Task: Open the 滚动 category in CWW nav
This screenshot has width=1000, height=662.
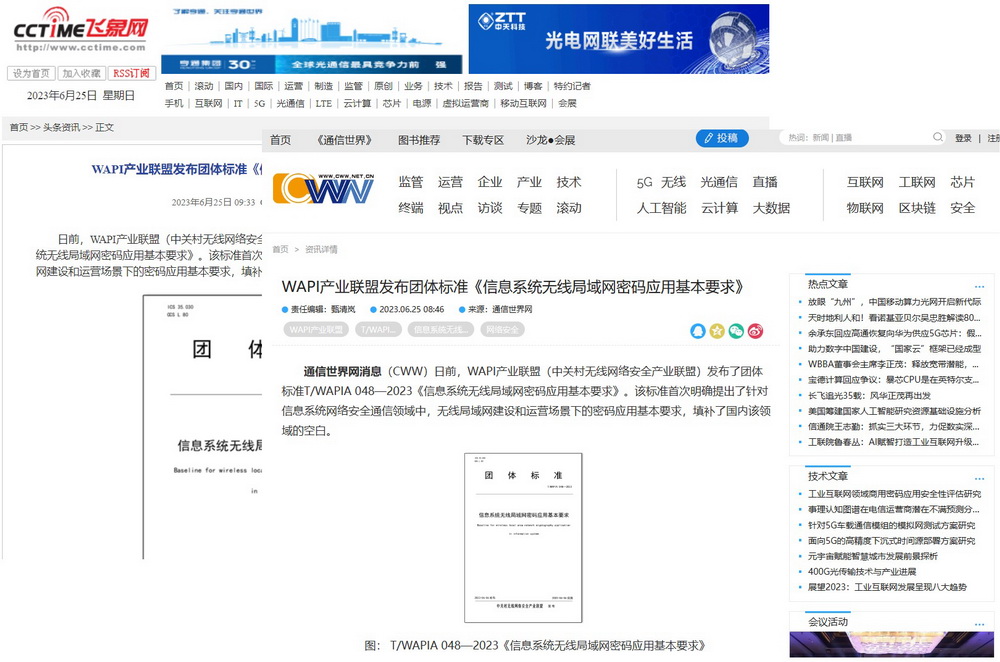Action: (x=569, y=208)
